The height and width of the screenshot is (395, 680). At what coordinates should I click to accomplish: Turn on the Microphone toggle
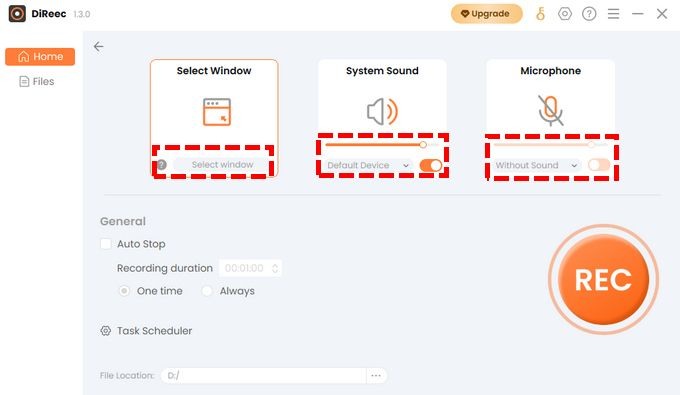[x=599, y=165]
